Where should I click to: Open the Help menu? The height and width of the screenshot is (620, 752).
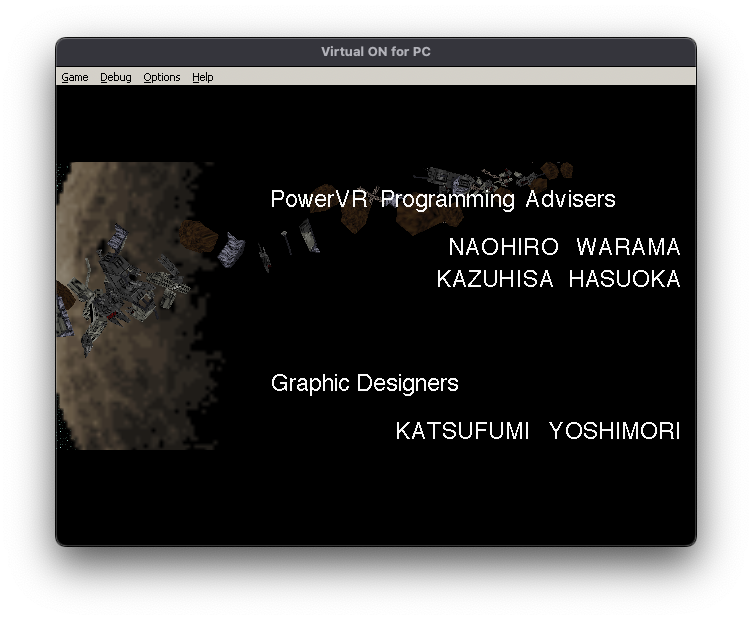202,77
